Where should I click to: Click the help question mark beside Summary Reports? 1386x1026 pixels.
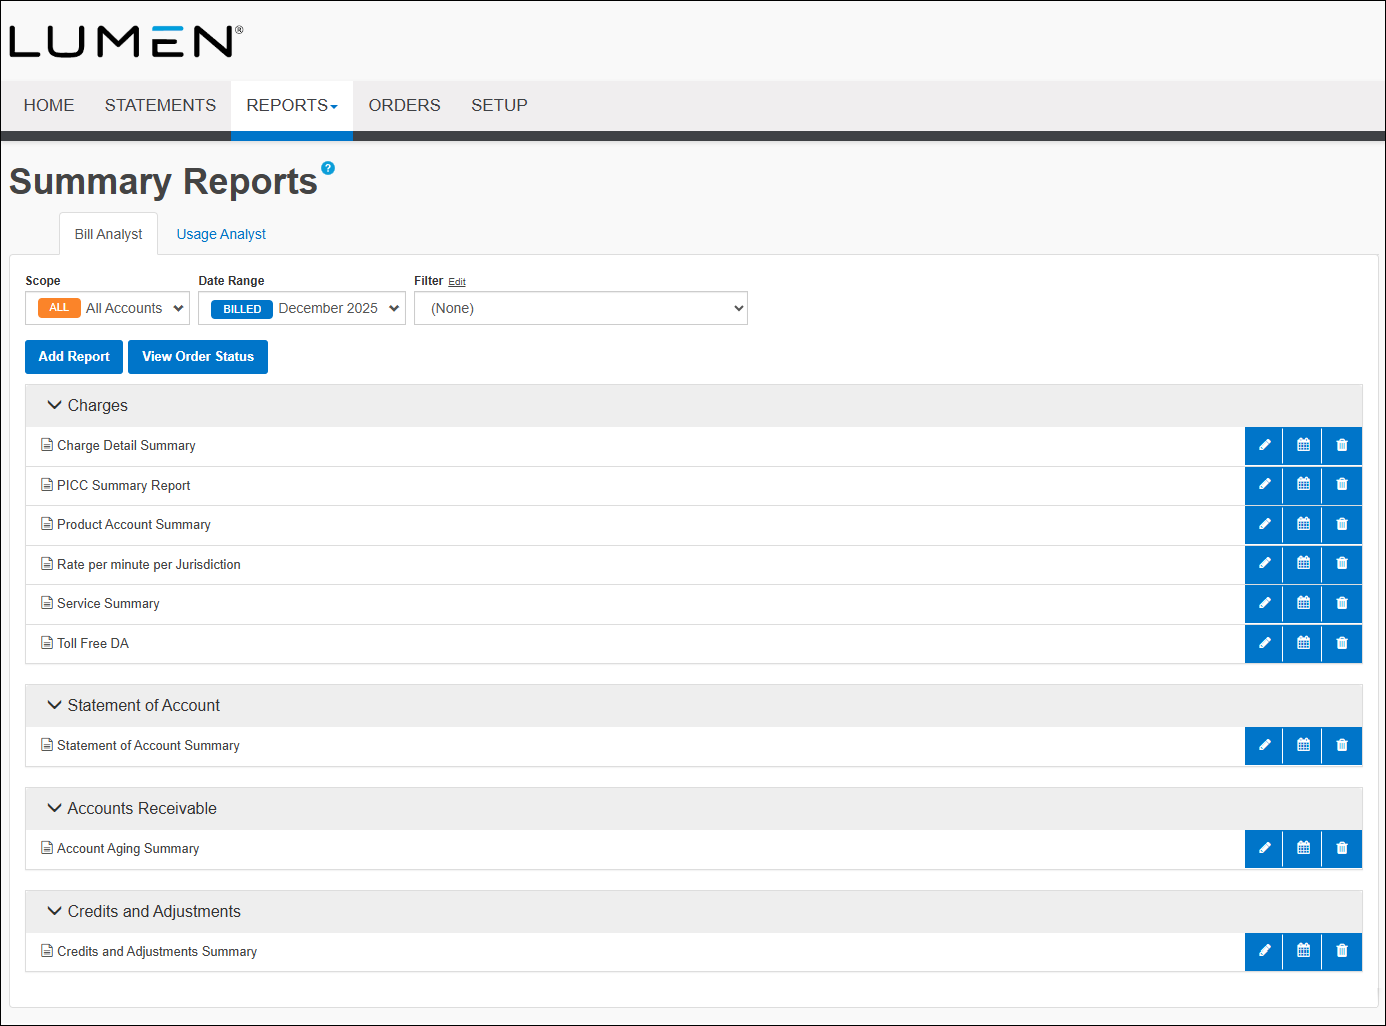pyautogui.click(x=328, y=168)
